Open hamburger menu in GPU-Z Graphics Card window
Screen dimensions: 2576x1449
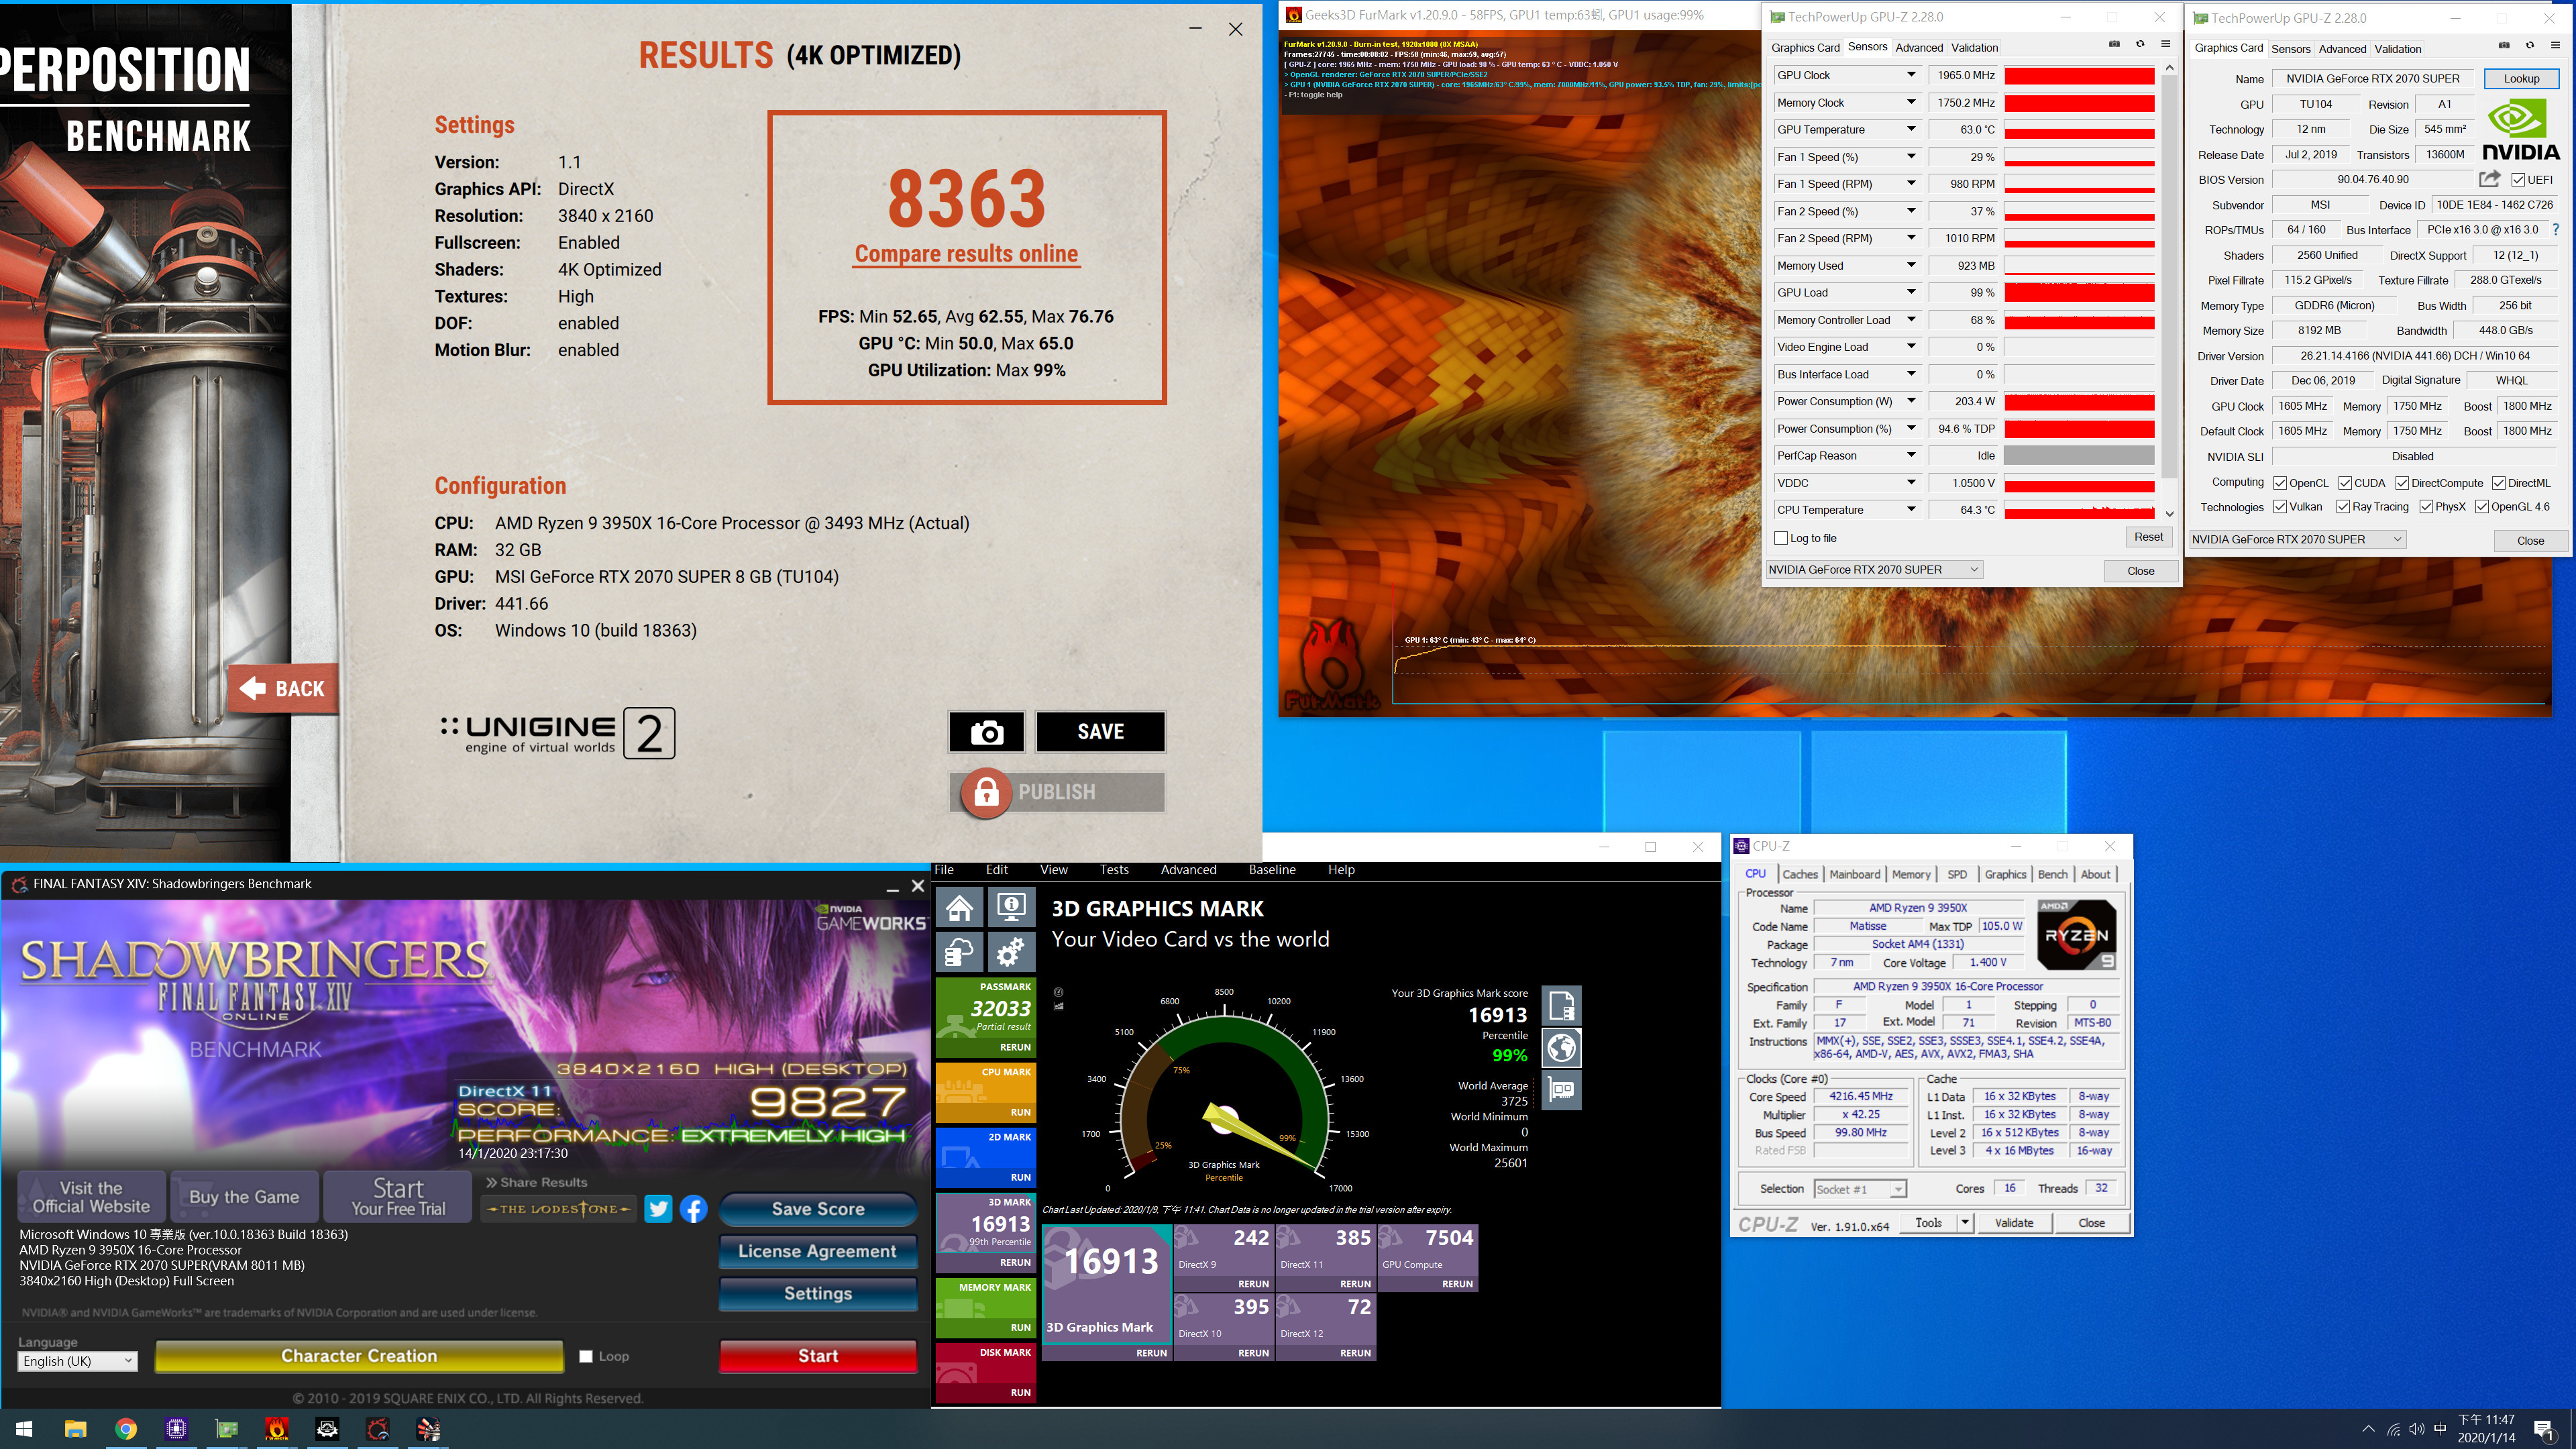2555,45
